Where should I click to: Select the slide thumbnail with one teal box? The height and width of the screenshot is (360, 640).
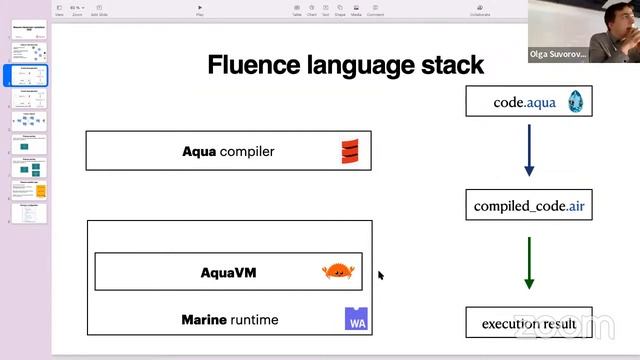(x=29, y=144)
